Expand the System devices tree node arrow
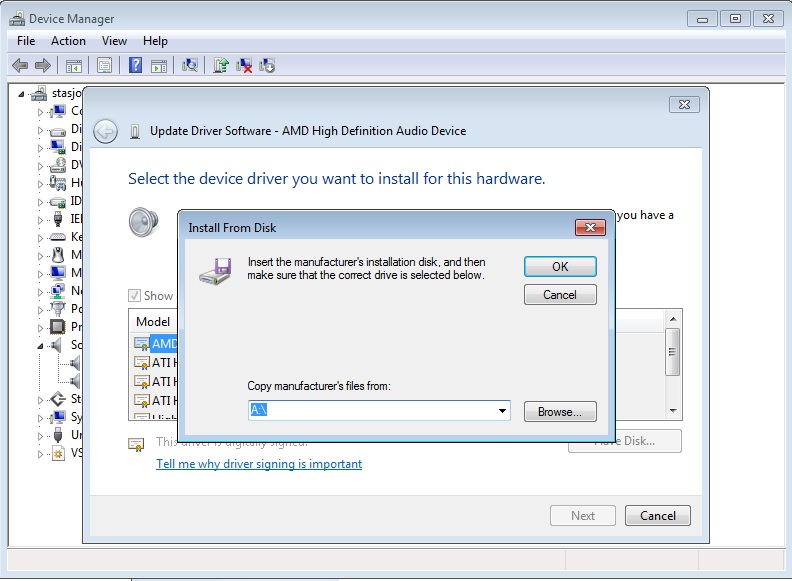Viewport: 792px width, 581px height. 40,418
